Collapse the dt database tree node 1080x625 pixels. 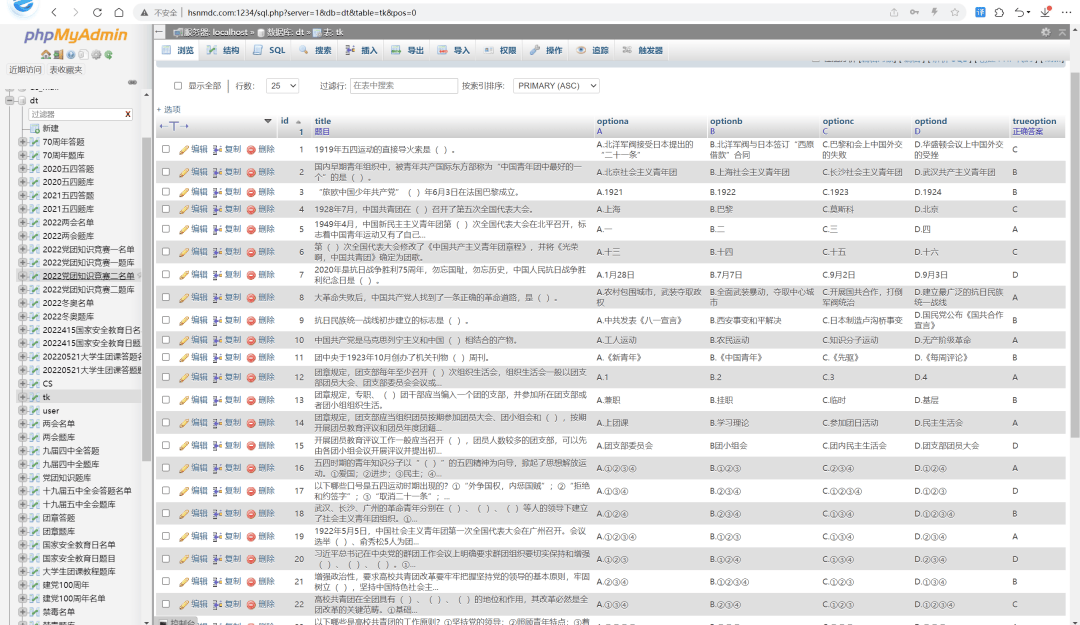(10, 101)
